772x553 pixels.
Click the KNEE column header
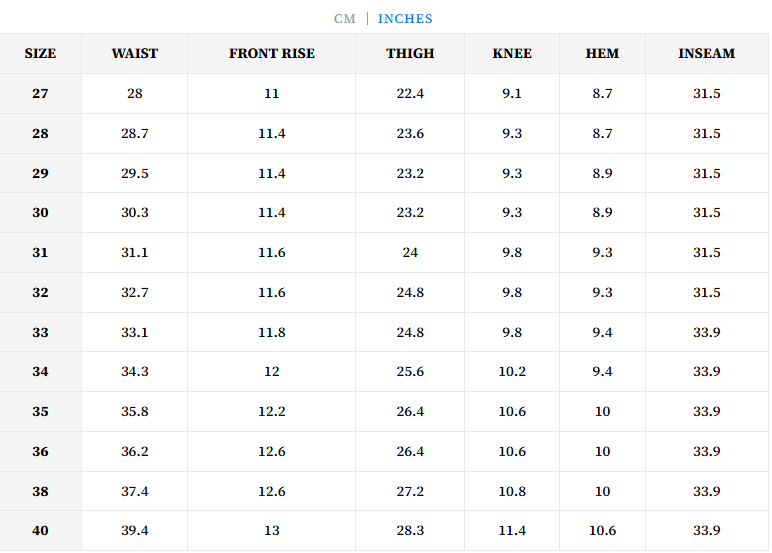click(x=512, y=54)
